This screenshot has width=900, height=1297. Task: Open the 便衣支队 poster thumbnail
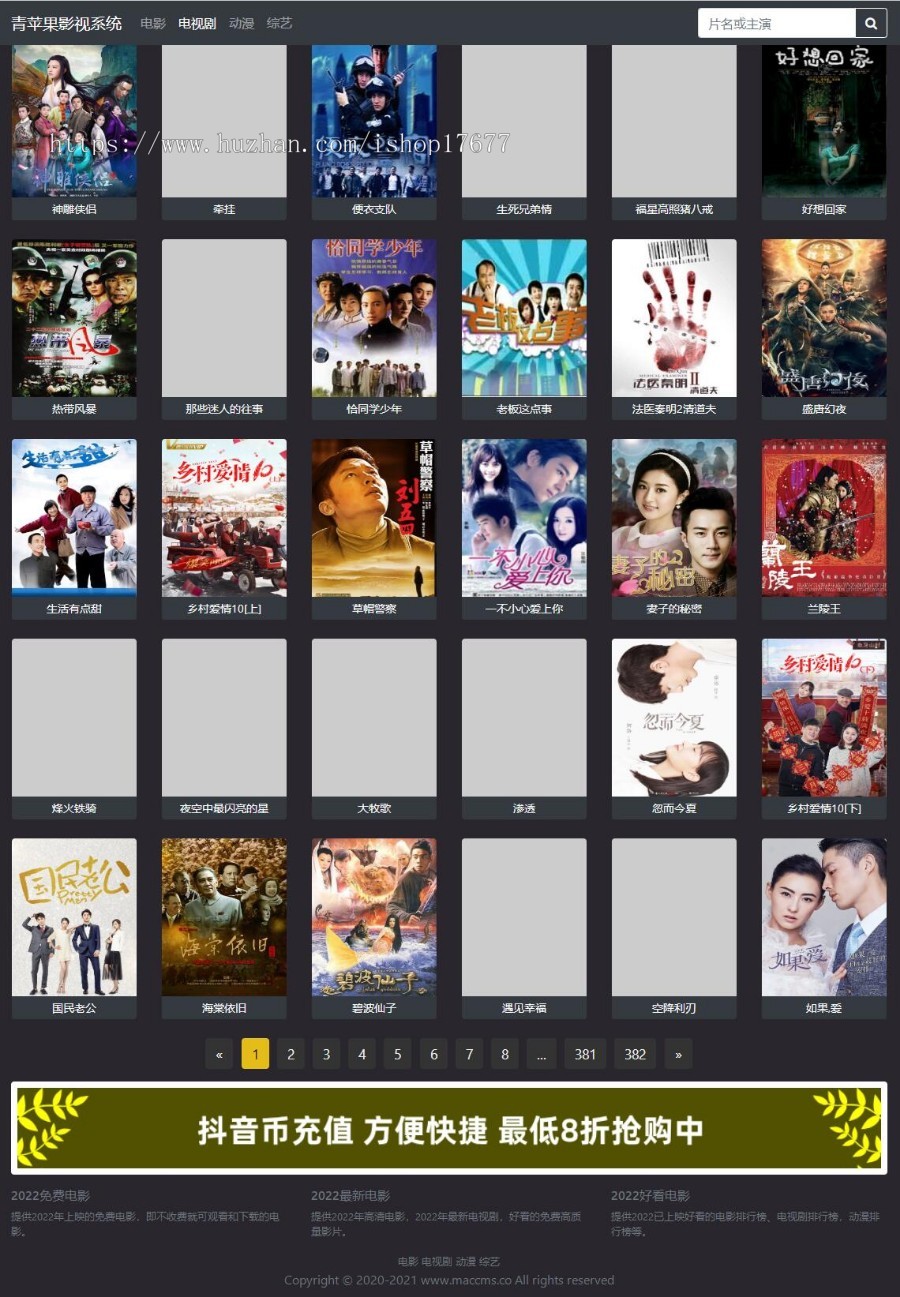tap(374, 121)
